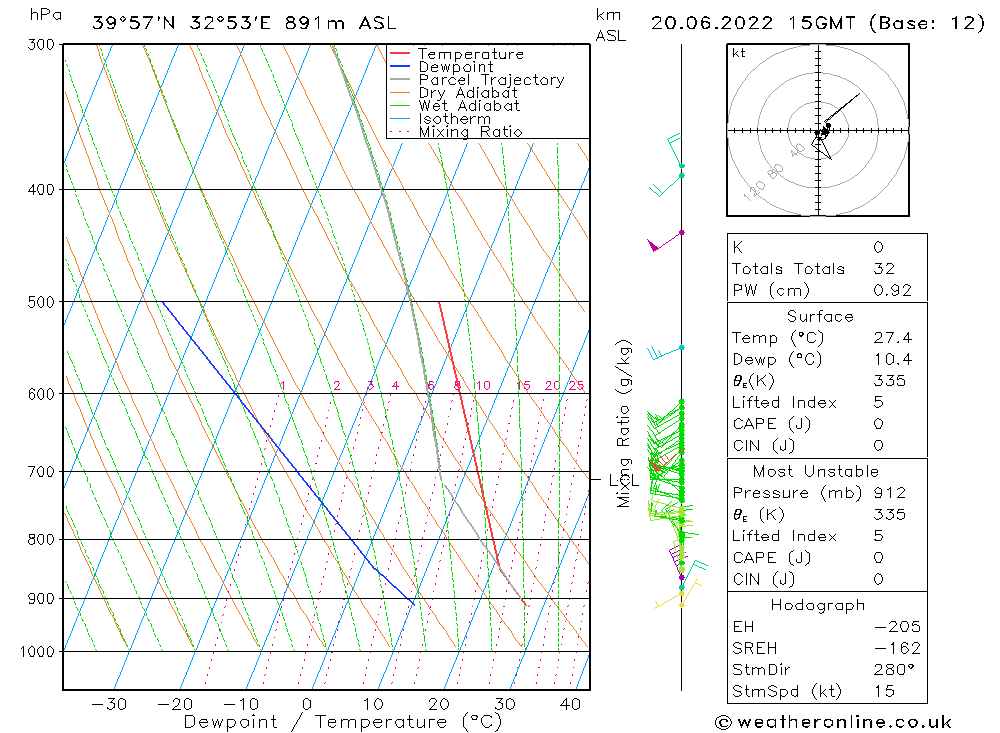
Task: Click the surface Dewp value '10.4'
Action: pos(893,359)
